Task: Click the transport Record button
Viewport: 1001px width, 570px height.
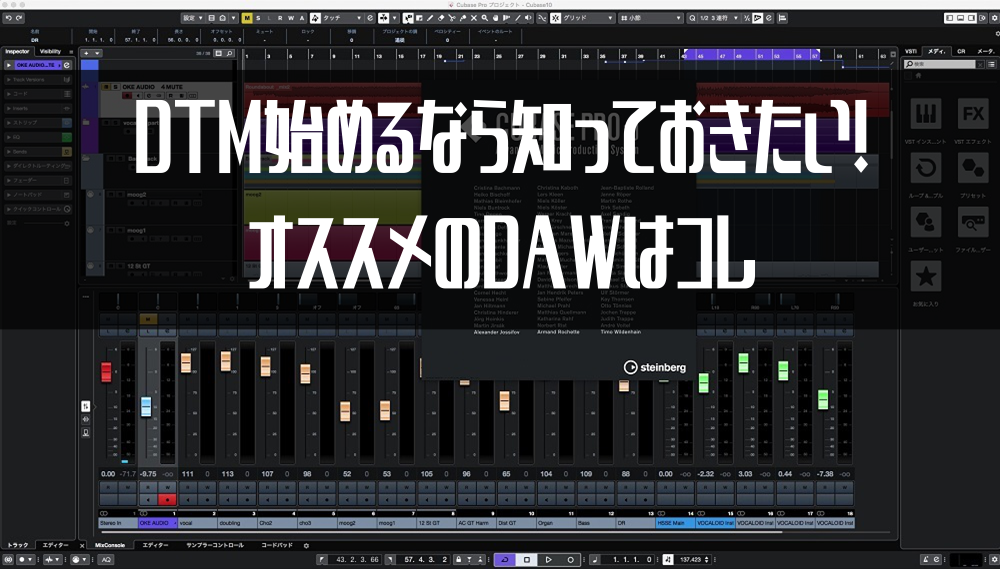Action: pyautogui.click(x=570, y=560)
